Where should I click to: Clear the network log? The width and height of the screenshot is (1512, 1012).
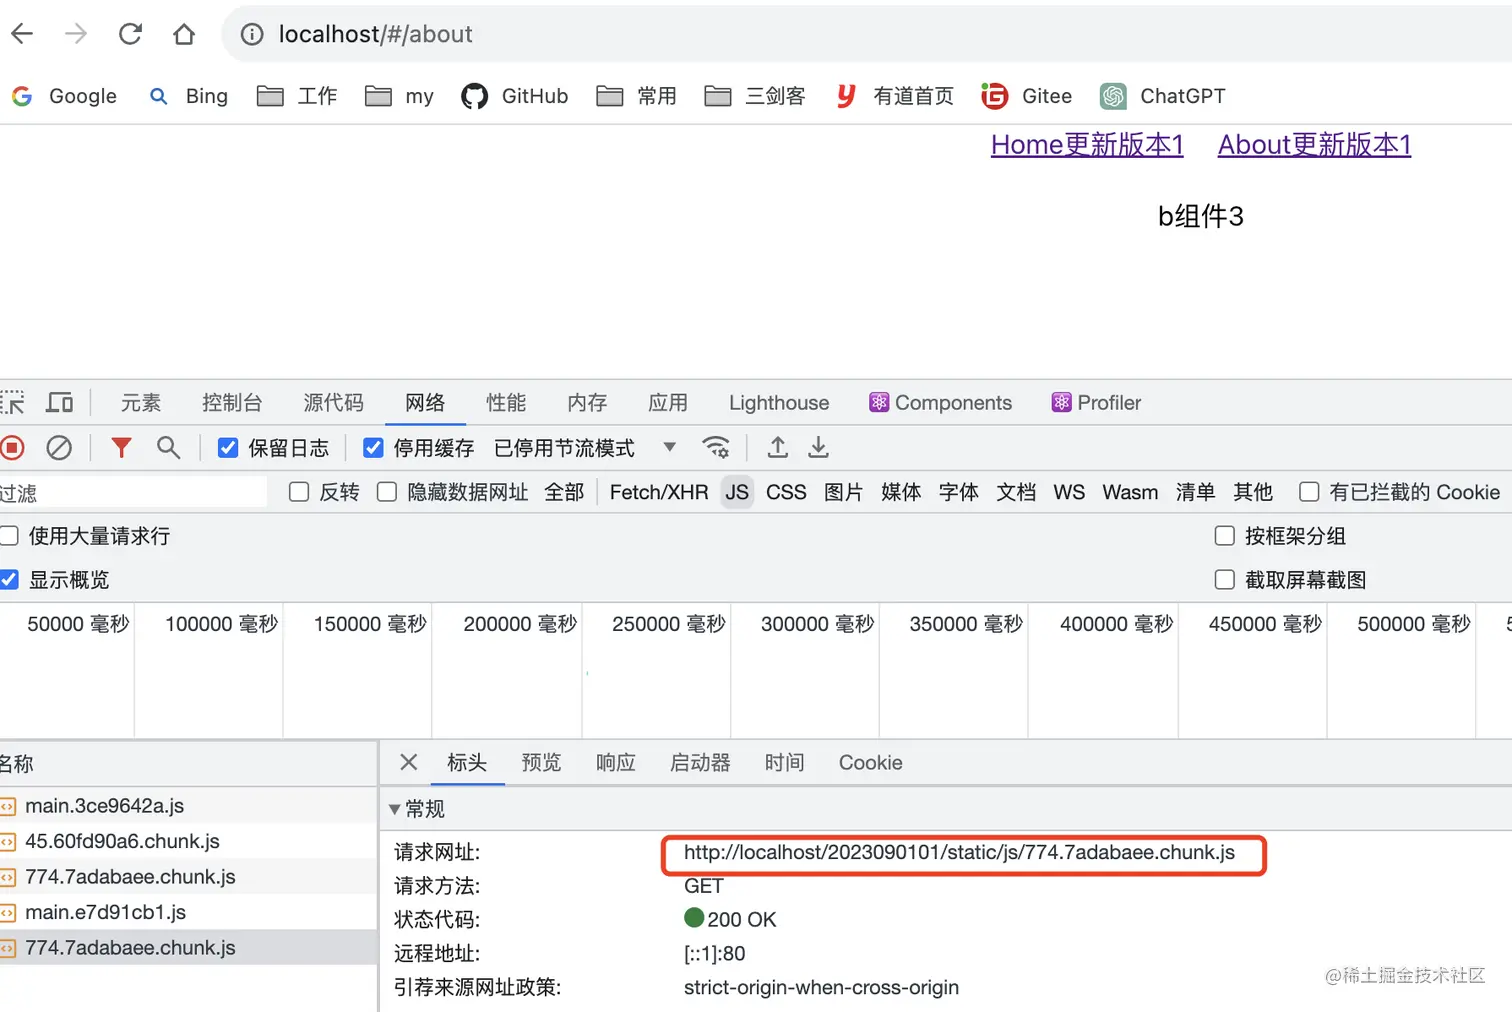coord(59,448)
